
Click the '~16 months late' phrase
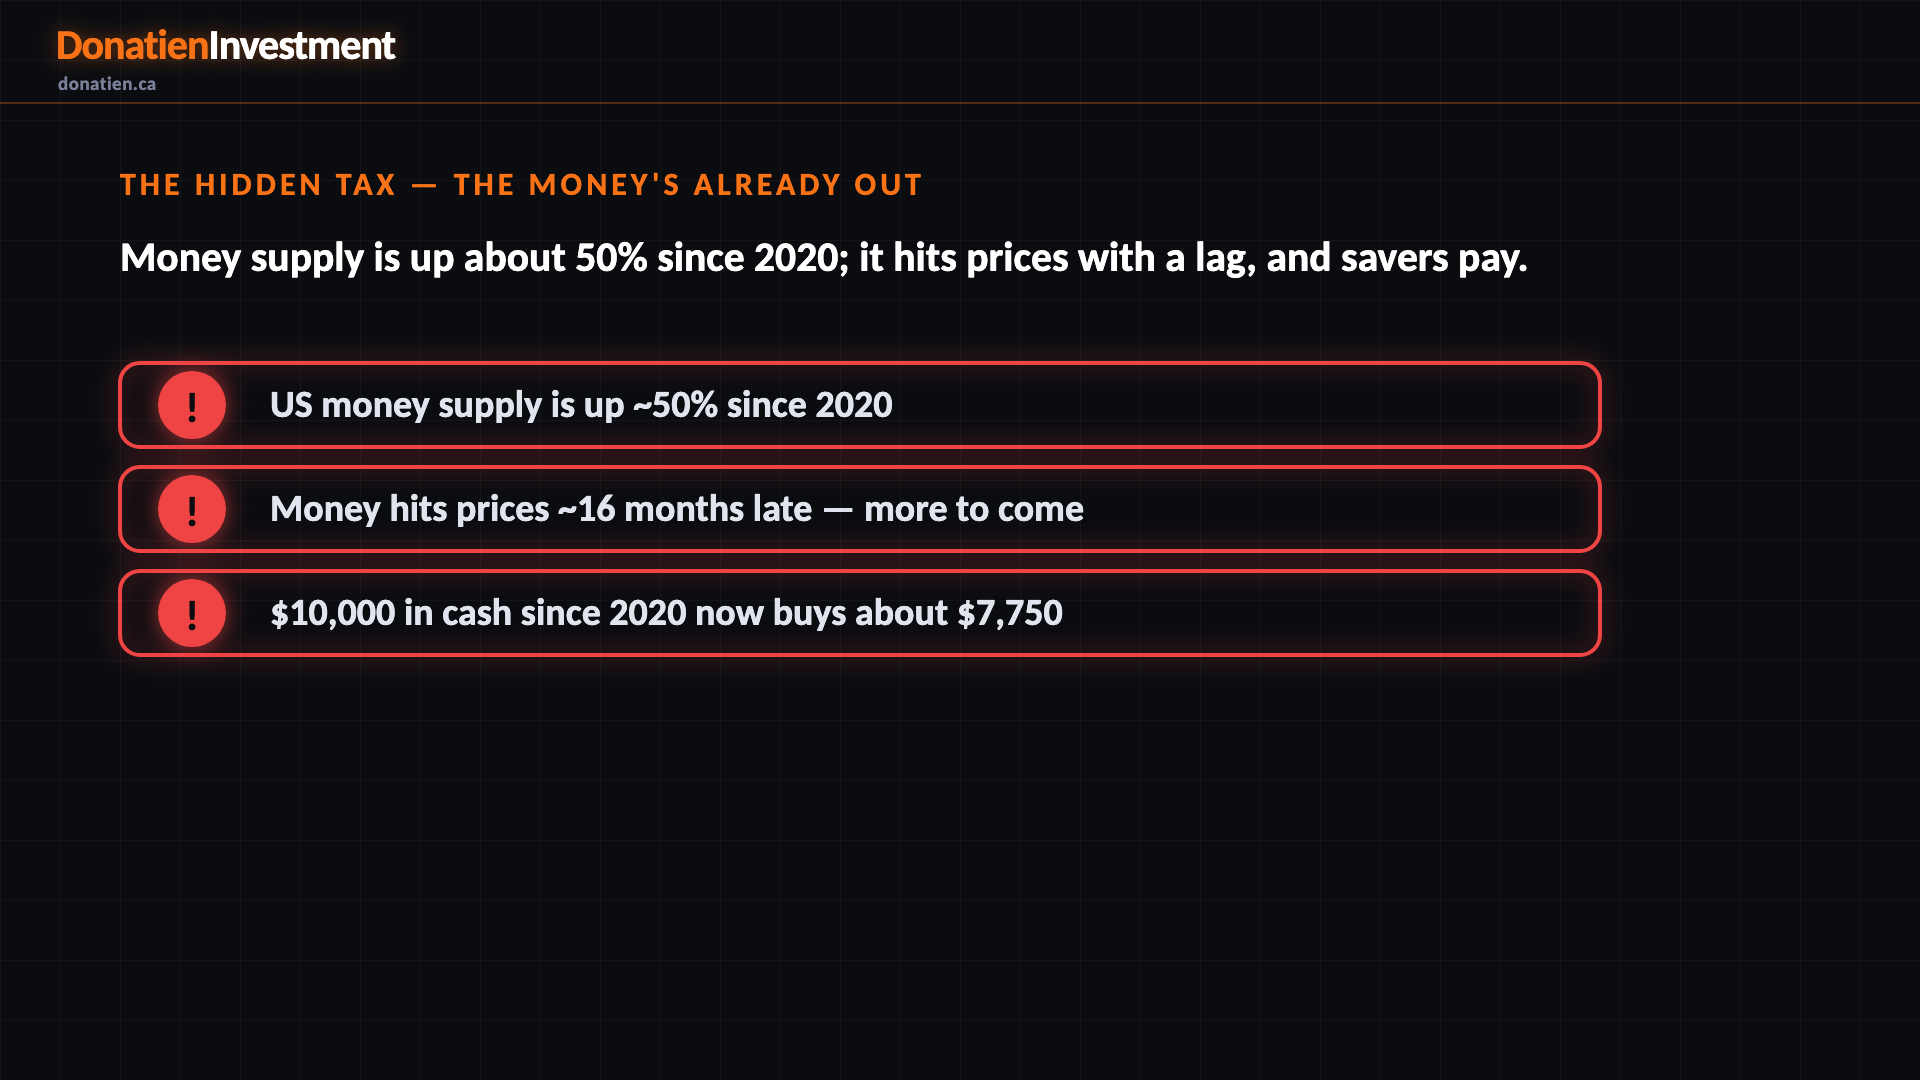click(x=685, y=509)
